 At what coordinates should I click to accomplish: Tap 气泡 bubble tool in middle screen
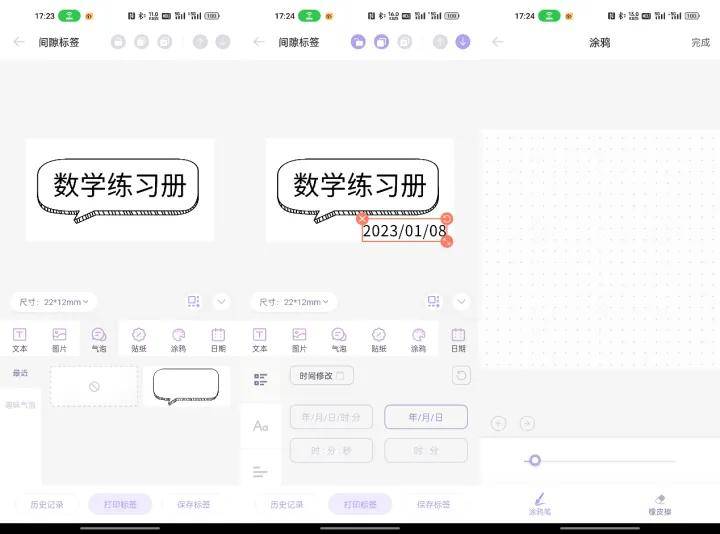pos(339,340)
